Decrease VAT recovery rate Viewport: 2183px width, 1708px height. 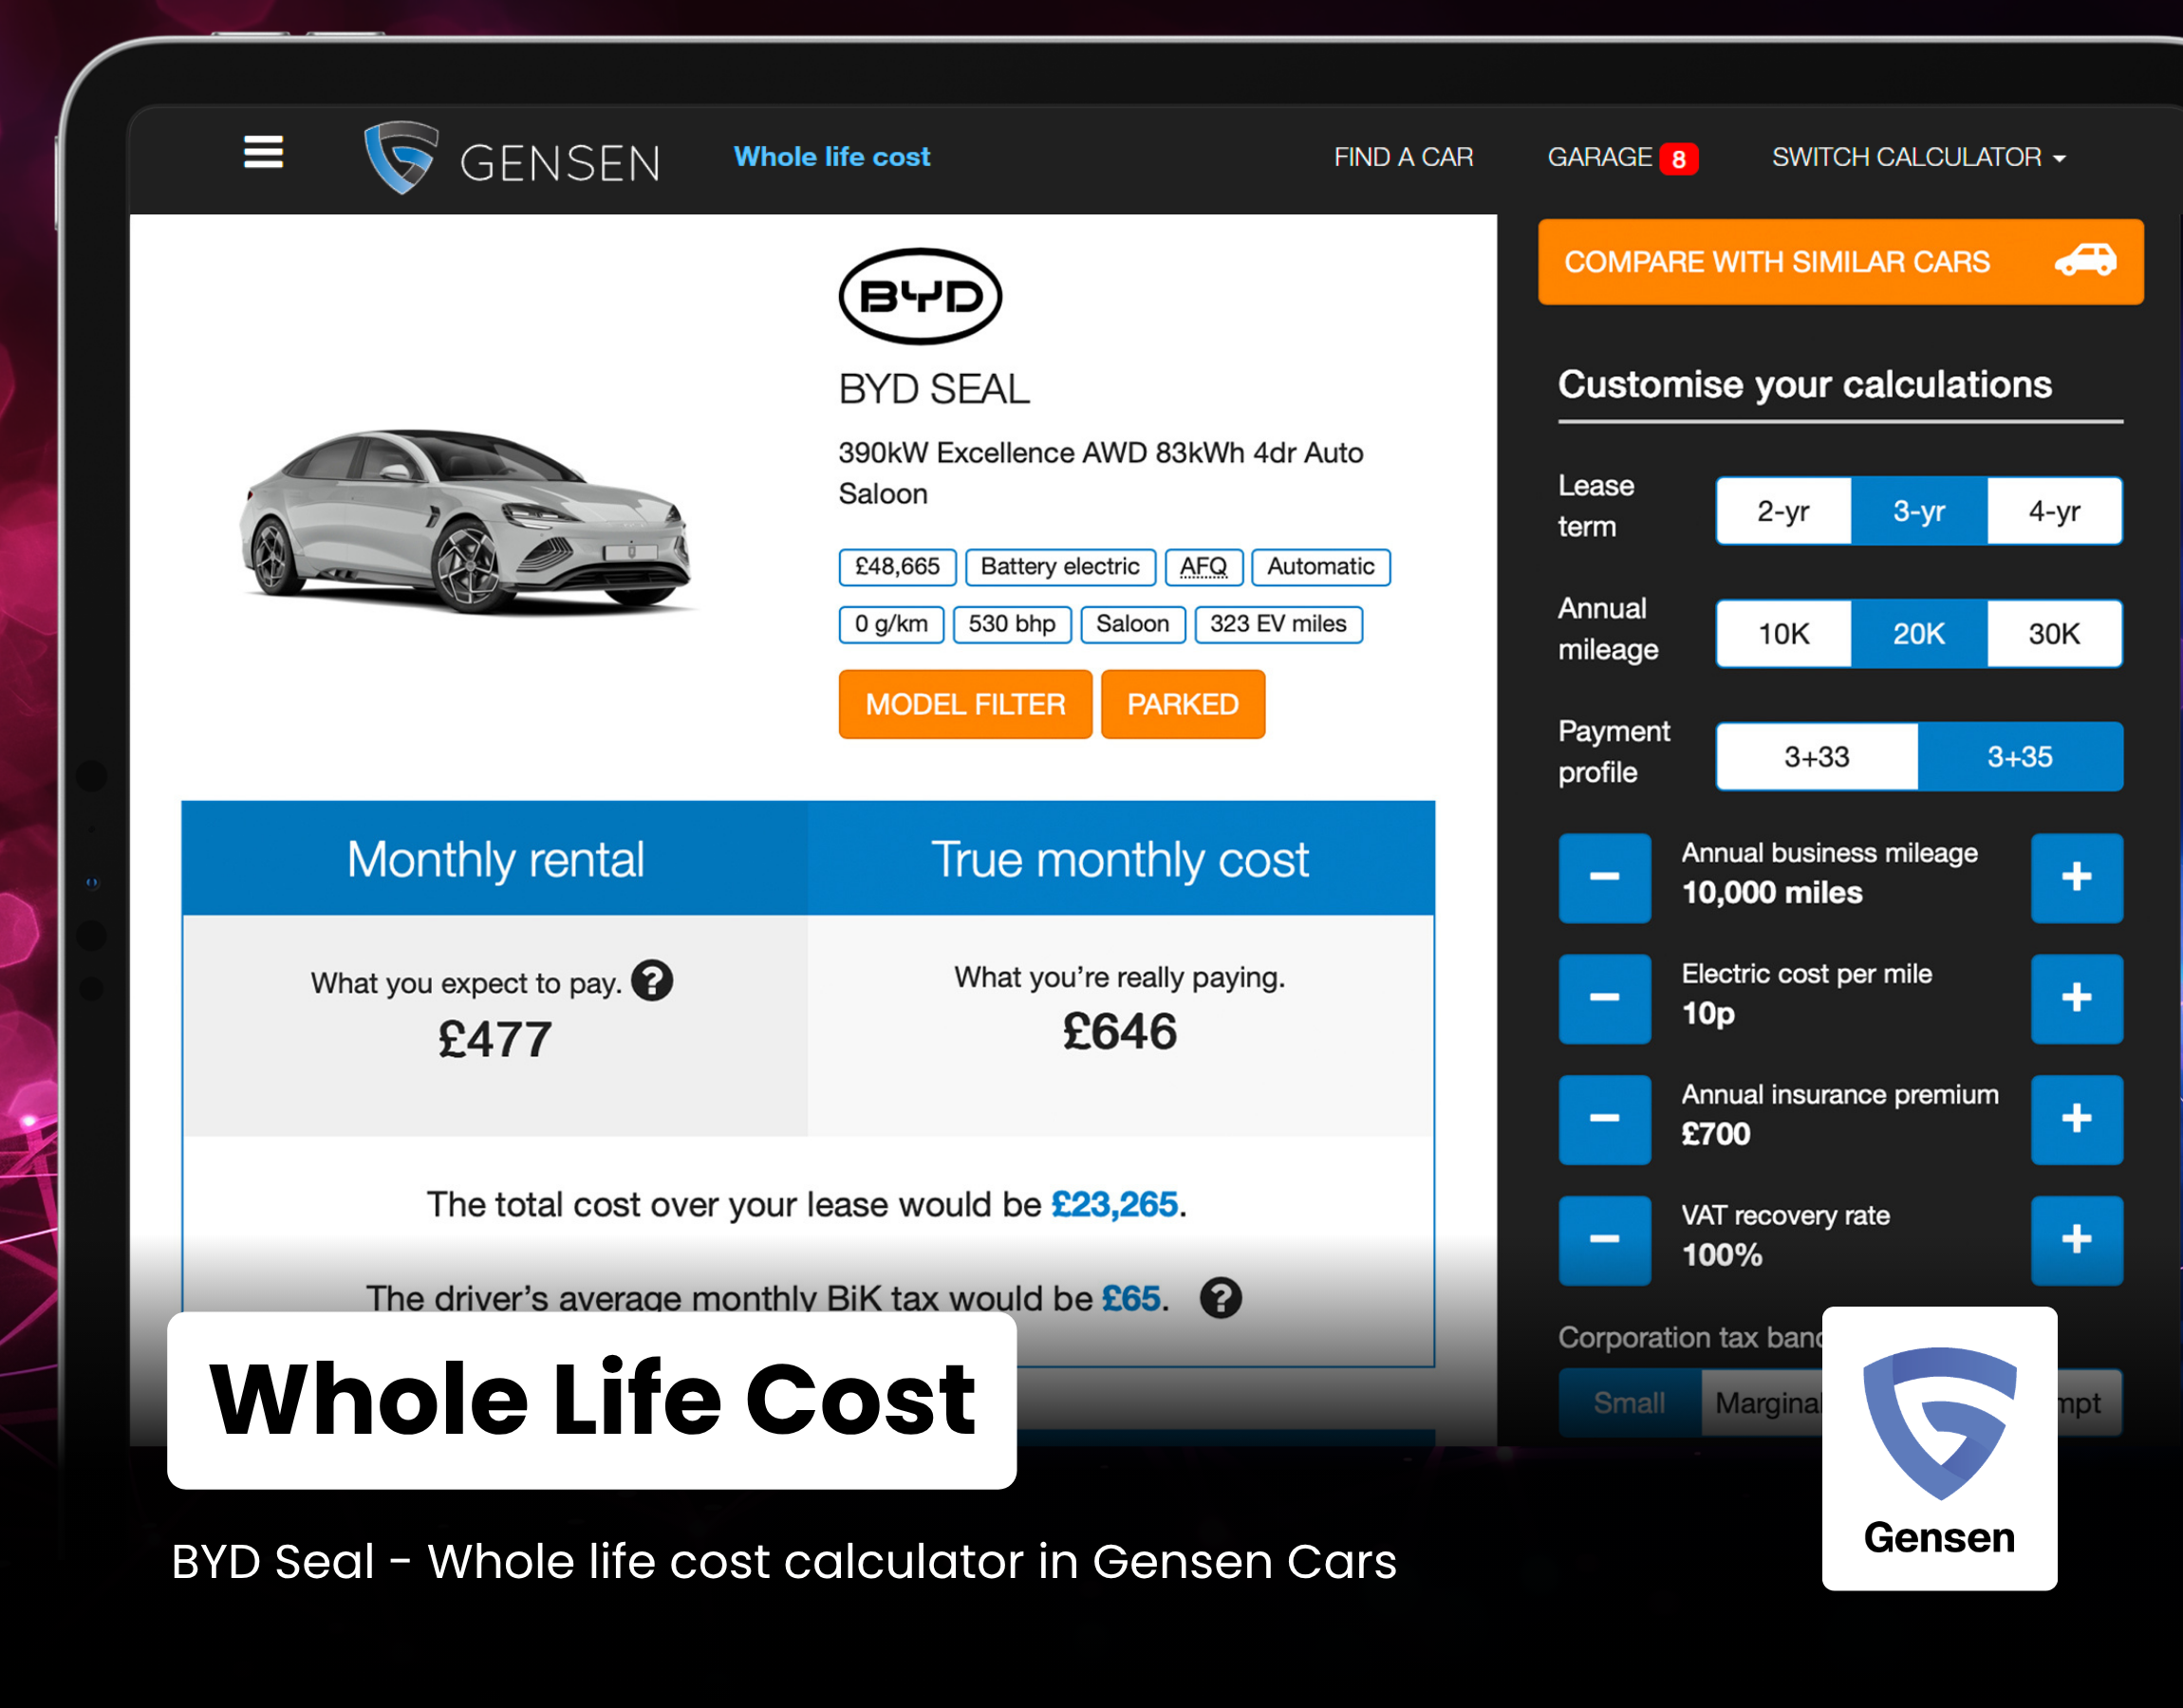pos(1604,1240)
